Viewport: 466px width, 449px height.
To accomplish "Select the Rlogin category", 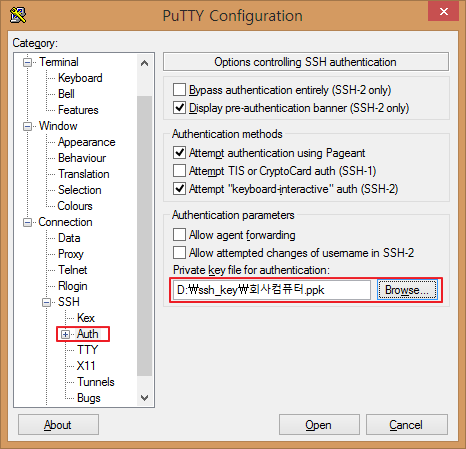I will pyautogui.click(x=72, y=286).
